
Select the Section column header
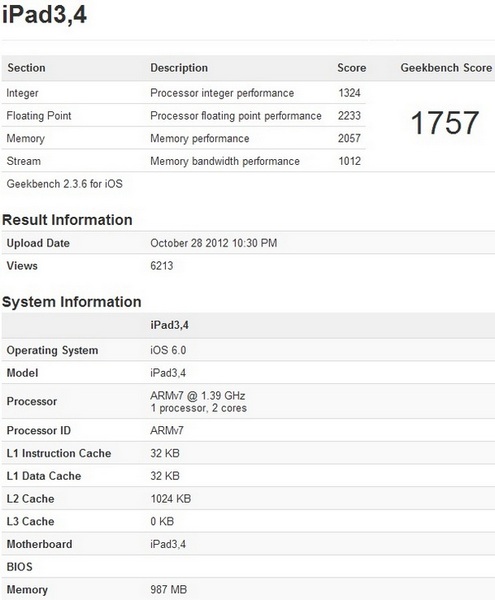pos(26,68)
